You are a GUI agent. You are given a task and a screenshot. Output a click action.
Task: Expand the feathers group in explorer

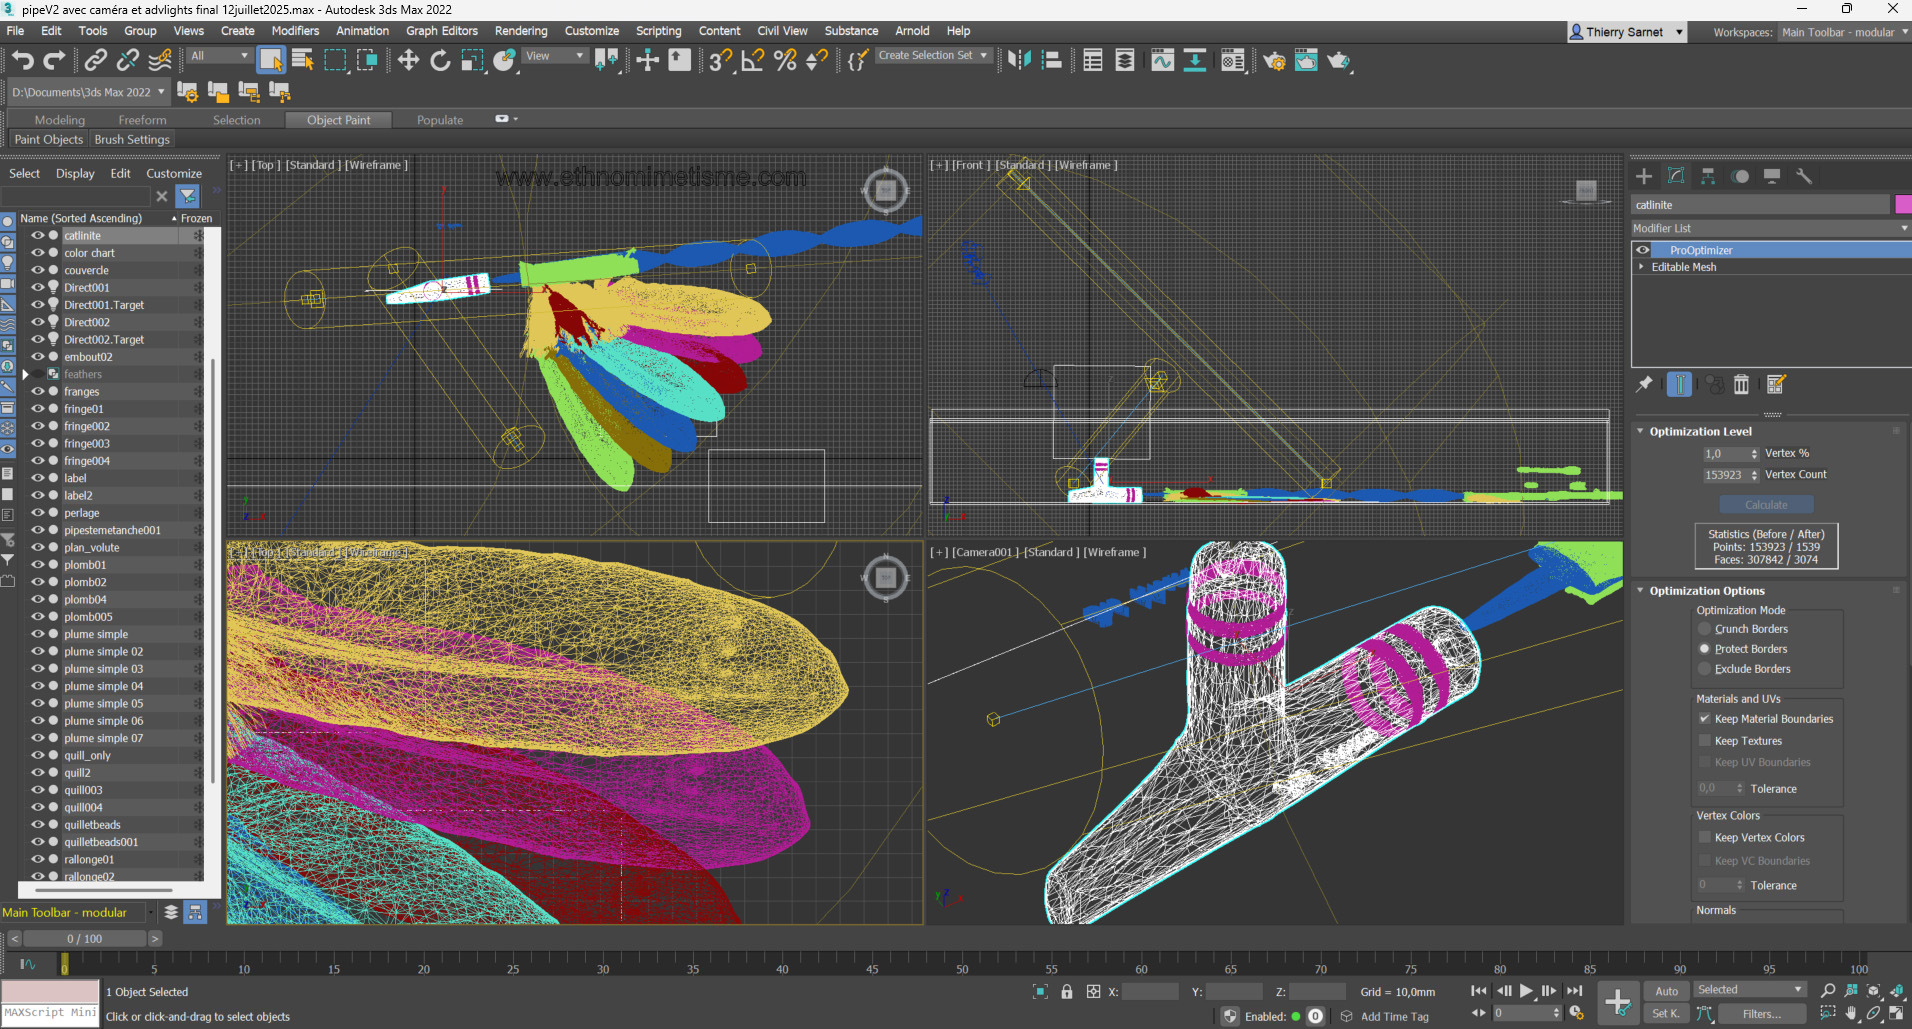[26, 375]
